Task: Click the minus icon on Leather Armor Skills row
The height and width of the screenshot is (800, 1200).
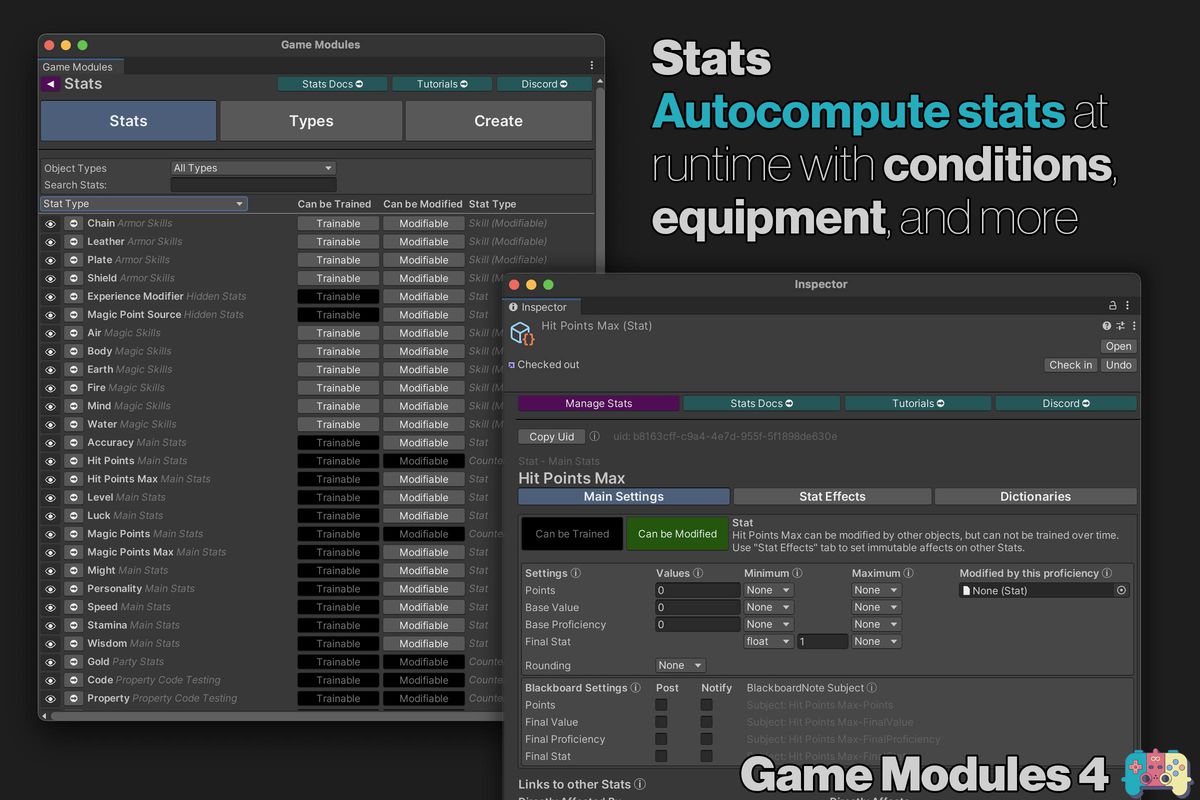Action: click(x=73, y=241)
